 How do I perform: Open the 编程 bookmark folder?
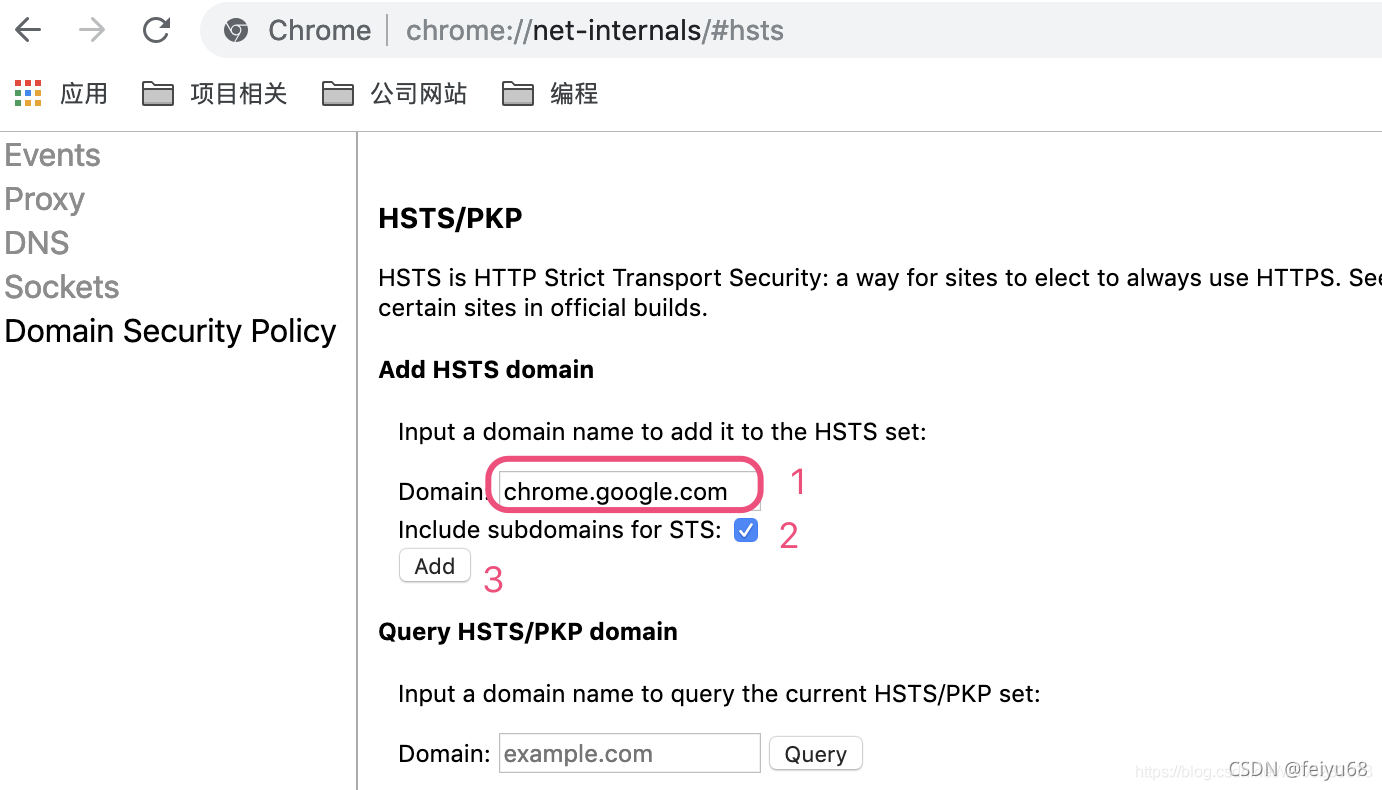click(550, 94)
